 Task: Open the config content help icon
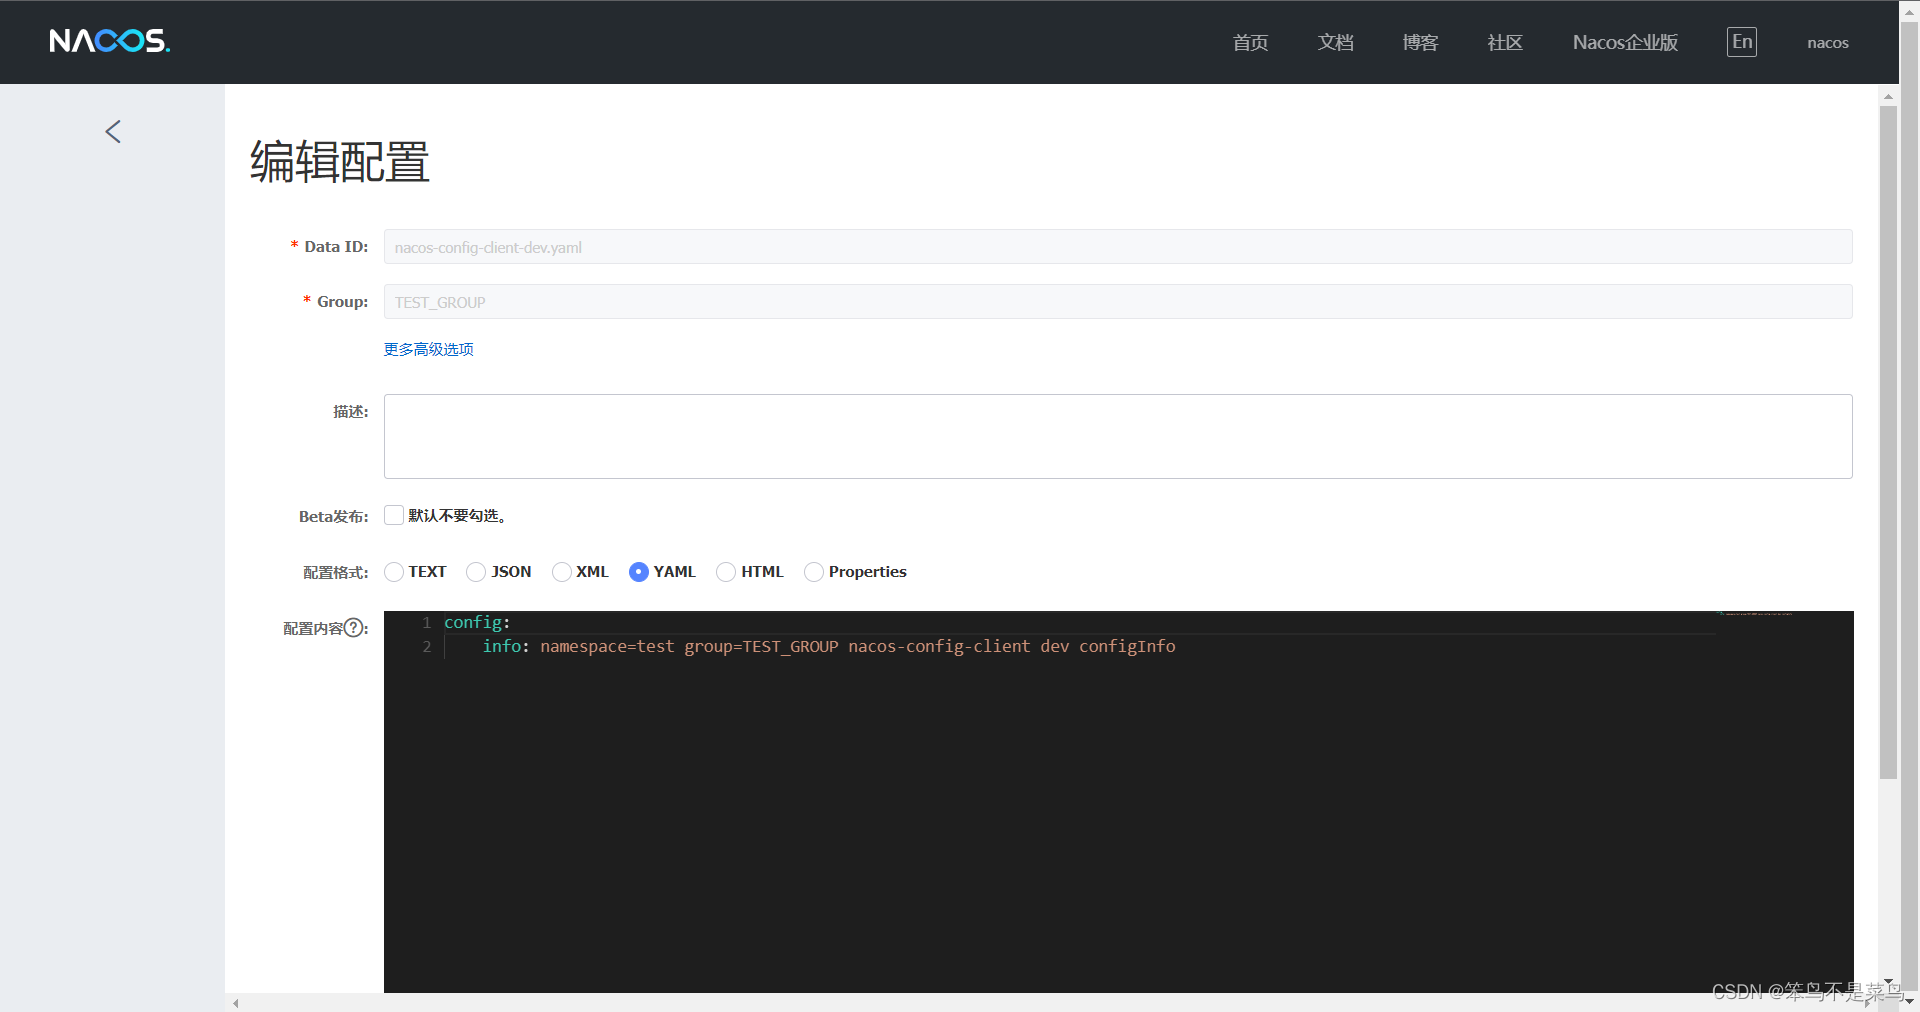pyautogui.click(x=353, y=628)
